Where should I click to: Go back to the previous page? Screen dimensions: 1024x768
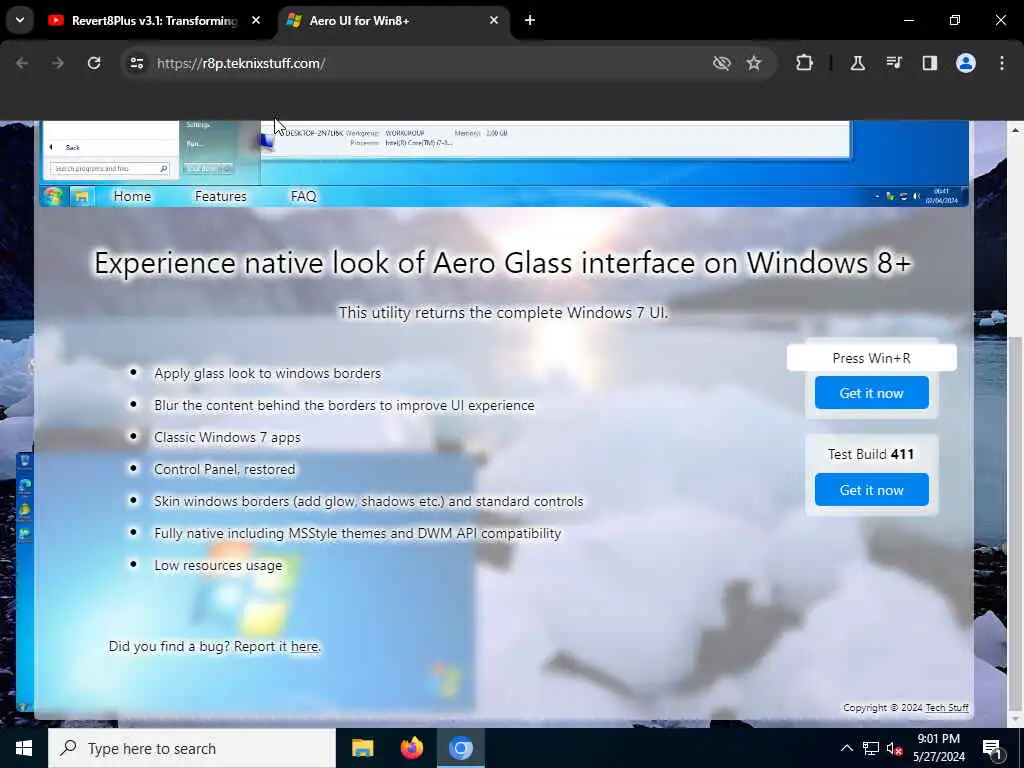pos(22,63)
